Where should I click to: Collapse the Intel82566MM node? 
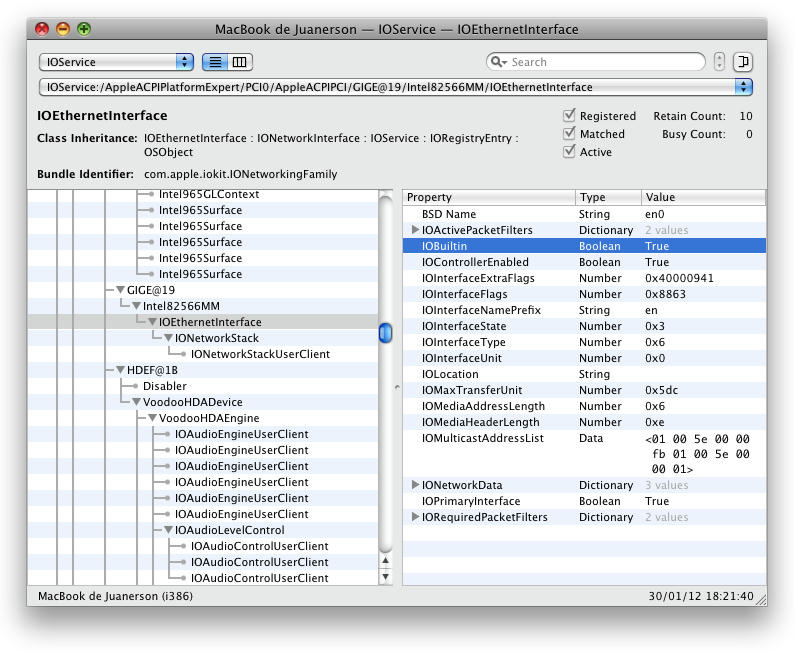point(136,306)
